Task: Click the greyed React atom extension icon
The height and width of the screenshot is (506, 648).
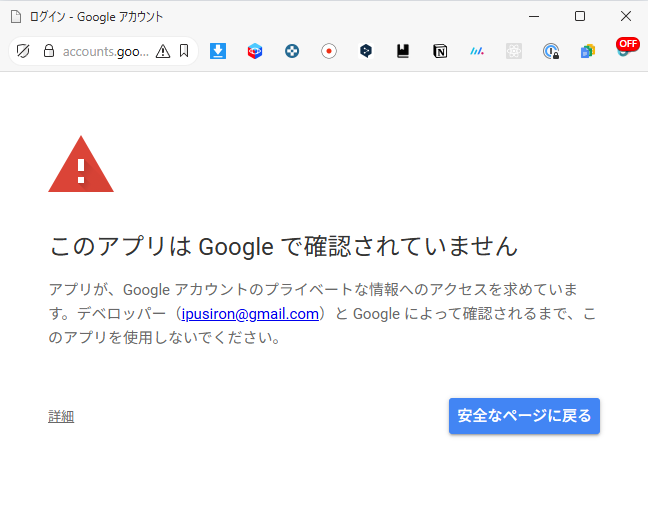Action: tap(514, 51)
